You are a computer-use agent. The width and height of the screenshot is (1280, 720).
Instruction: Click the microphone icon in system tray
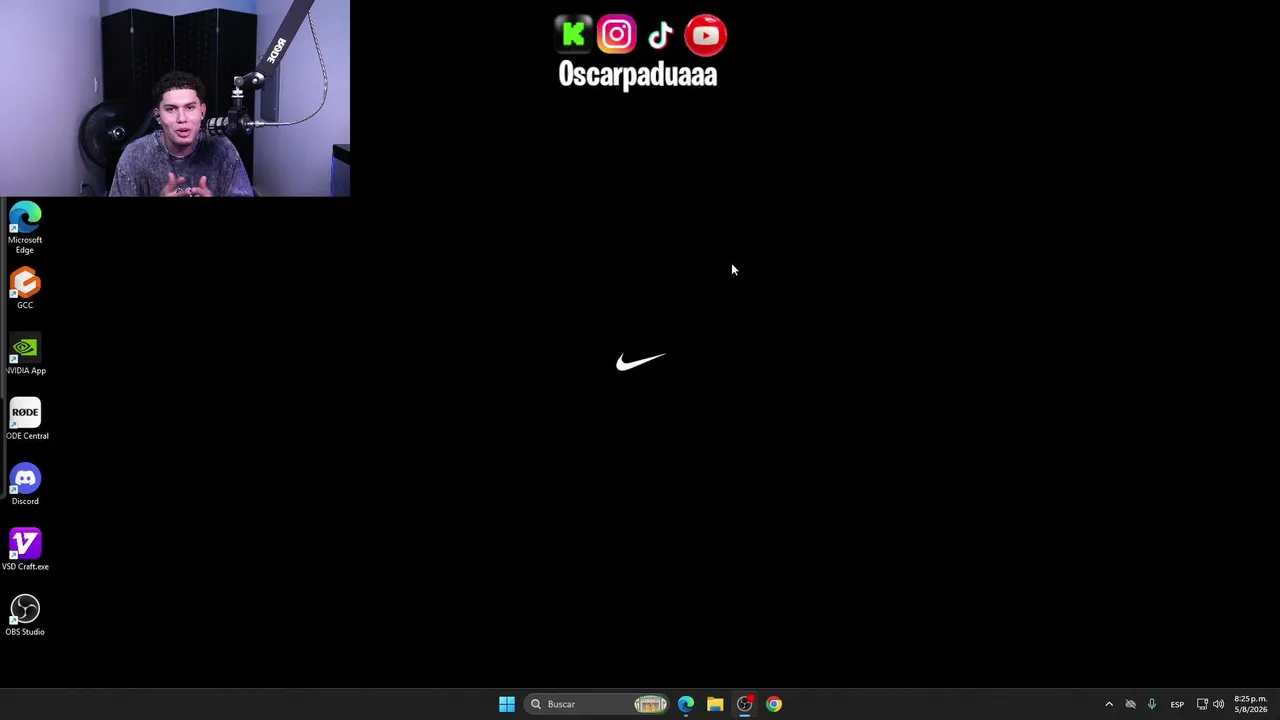click(1152, 704)
